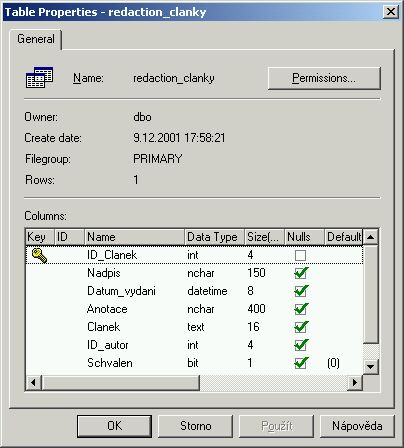Viewport: 404px width, 448px height.
Task: Click the table icon beside Name
Action: 39,77
